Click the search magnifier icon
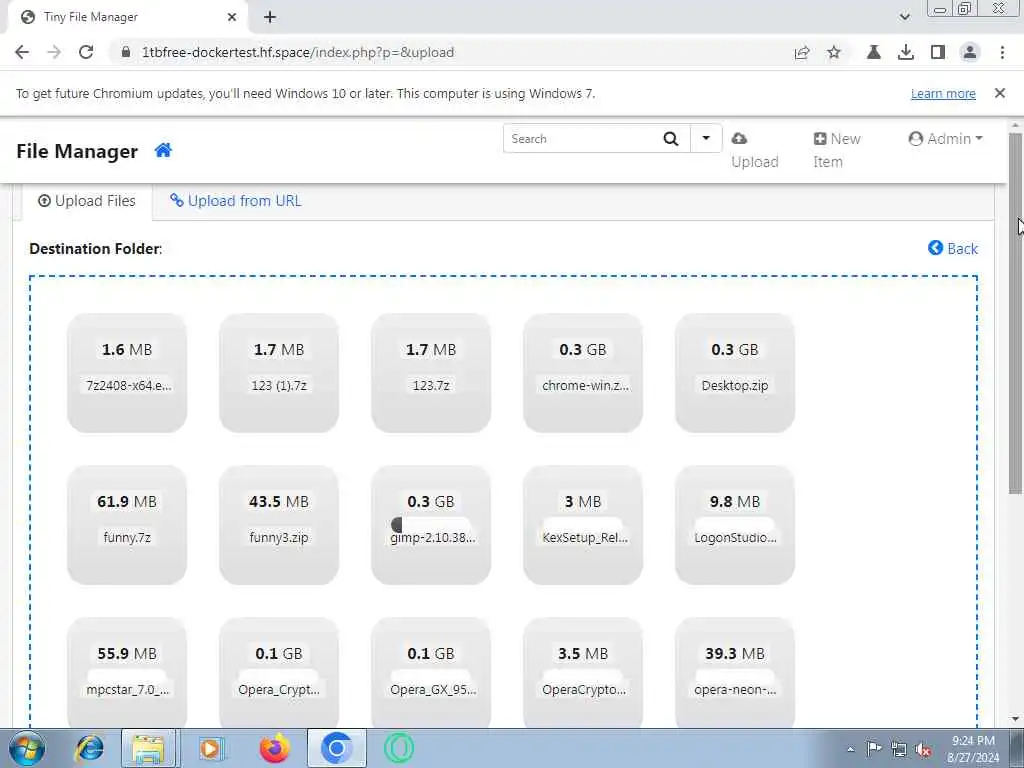 pos(671,138)
